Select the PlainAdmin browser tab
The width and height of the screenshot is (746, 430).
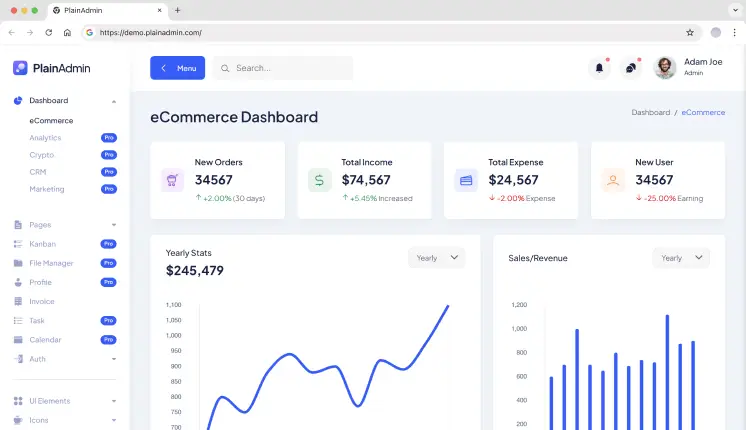click(x=107, y=10)
